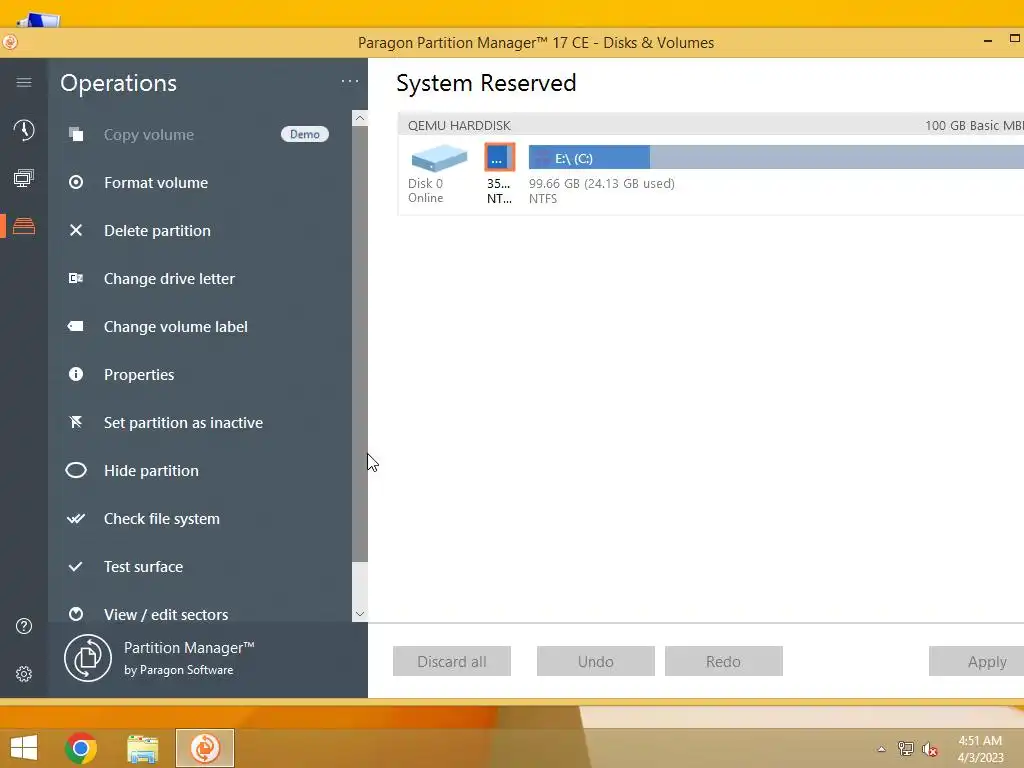Click the Delete partition X icon

pyautogui.click(x=76, y=231)
